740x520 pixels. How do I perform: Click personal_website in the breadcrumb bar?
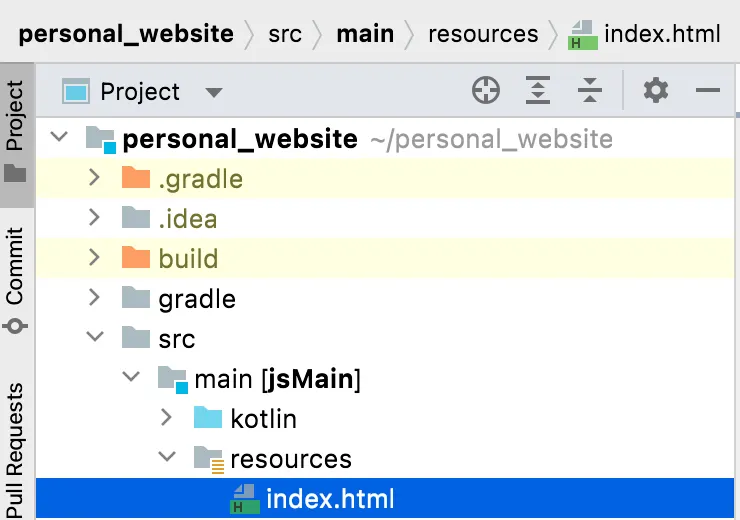pos(126,34)
